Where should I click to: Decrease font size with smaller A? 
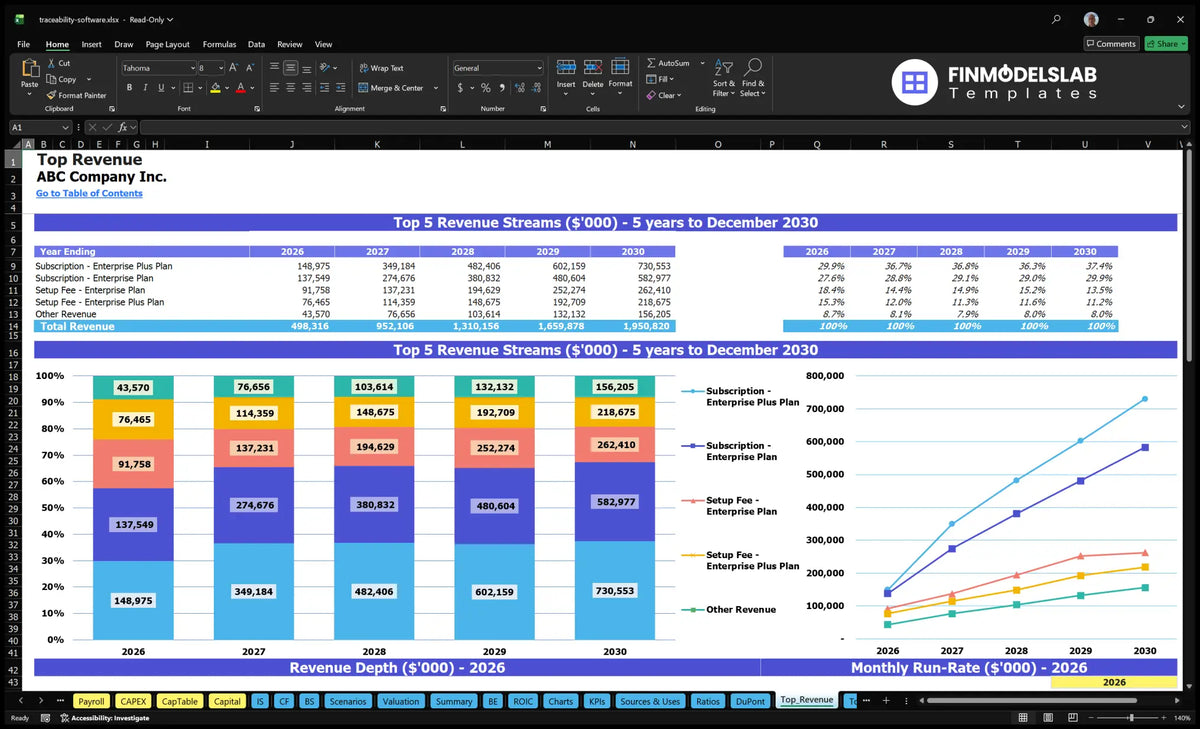coord(249,68)
